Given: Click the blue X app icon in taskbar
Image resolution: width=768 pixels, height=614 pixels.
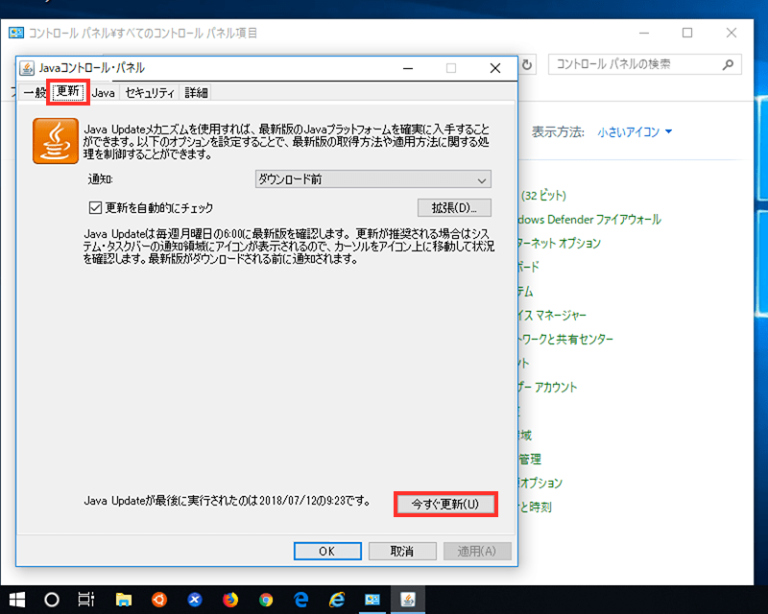Looking at the screenshot, I should coord(195,600).
